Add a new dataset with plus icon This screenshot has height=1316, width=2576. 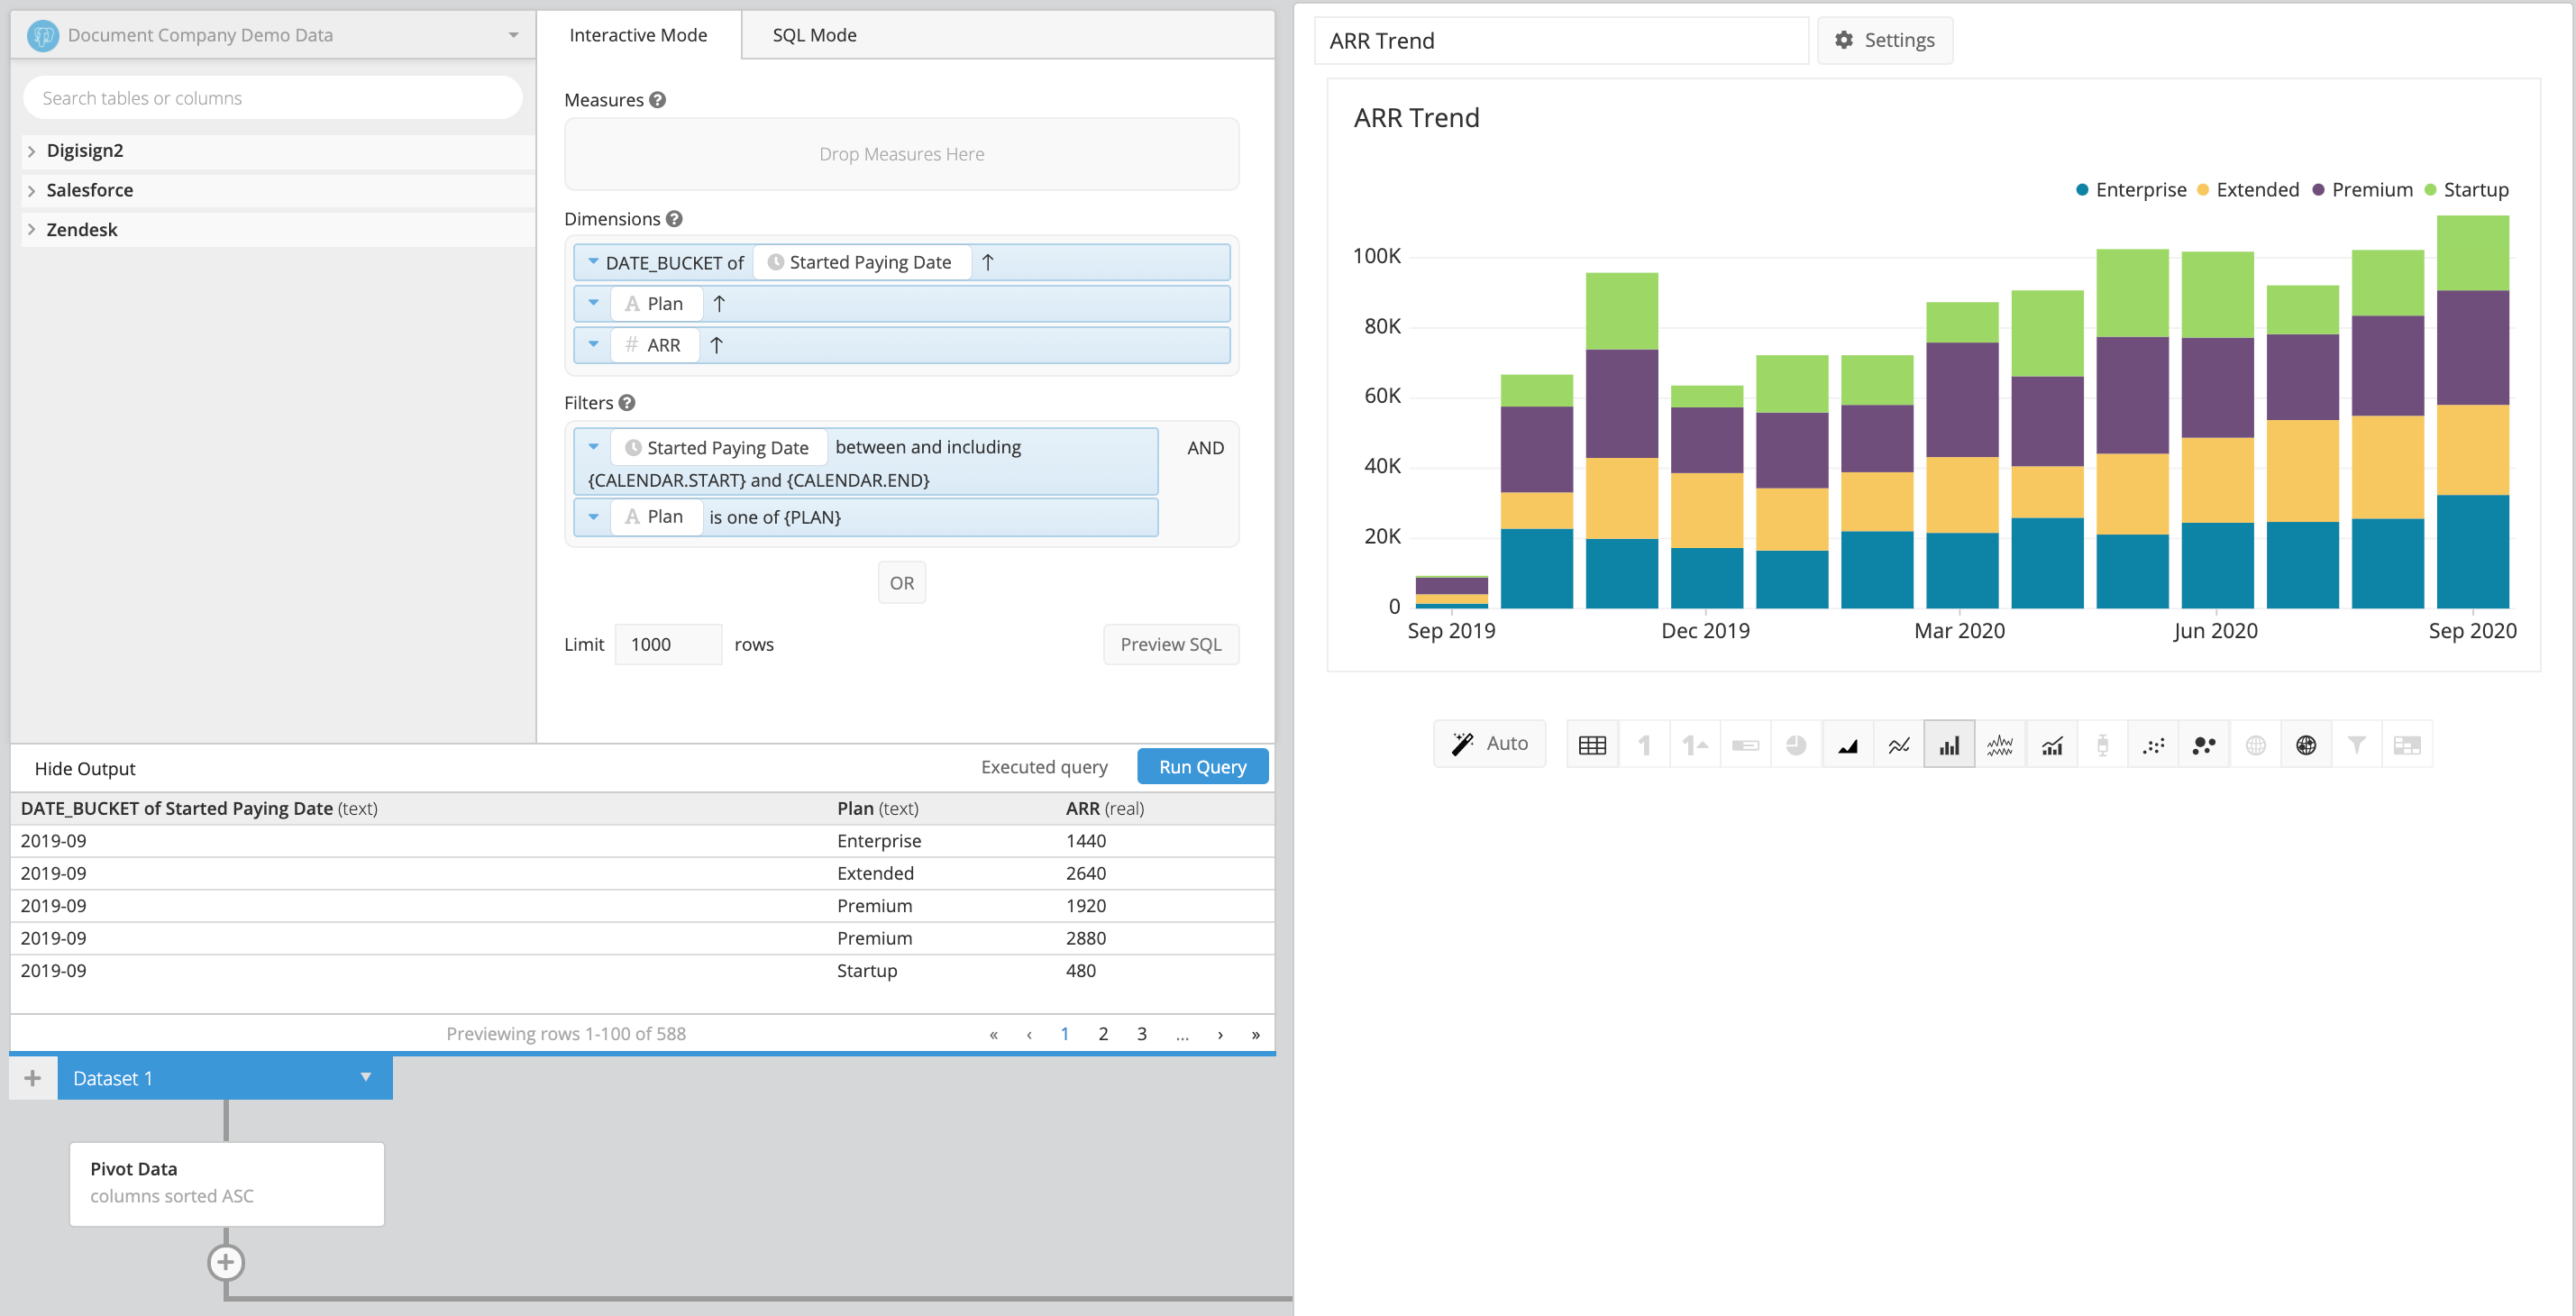click(33, 1078)
